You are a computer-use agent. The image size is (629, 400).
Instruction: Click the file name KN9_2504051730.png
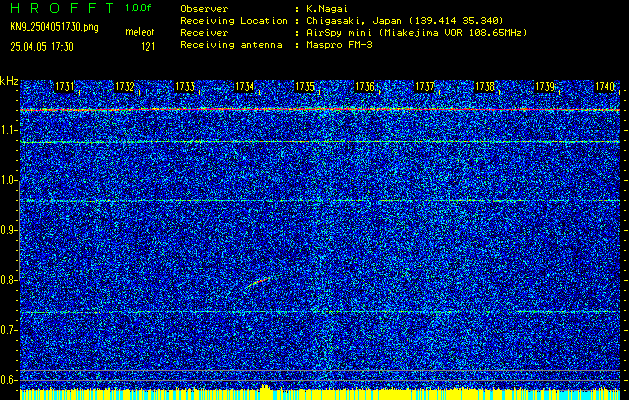54,27
